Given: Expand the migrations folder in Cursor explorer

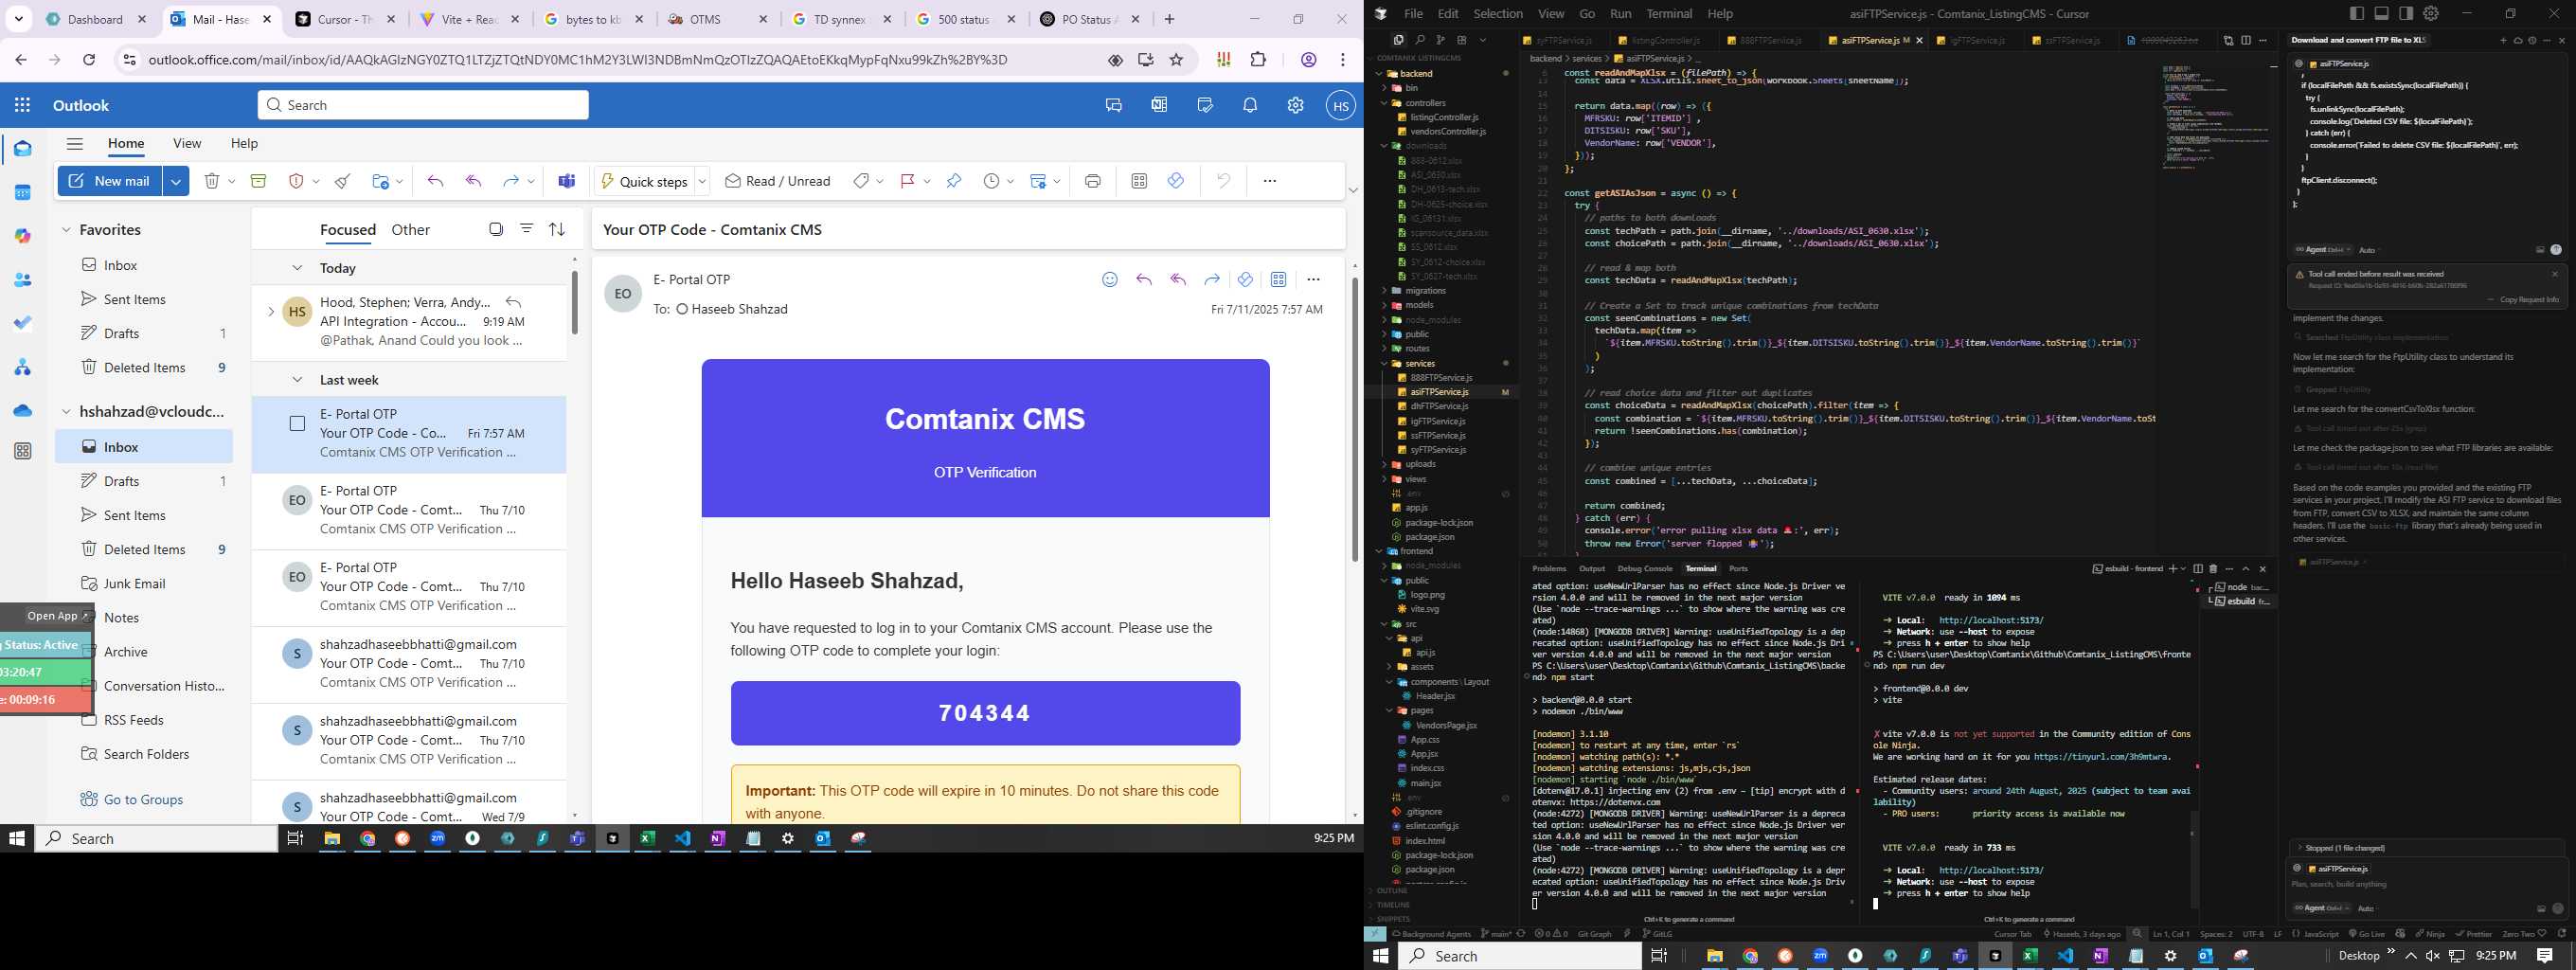Looking at the screenshot, I should pos(1384,291).
